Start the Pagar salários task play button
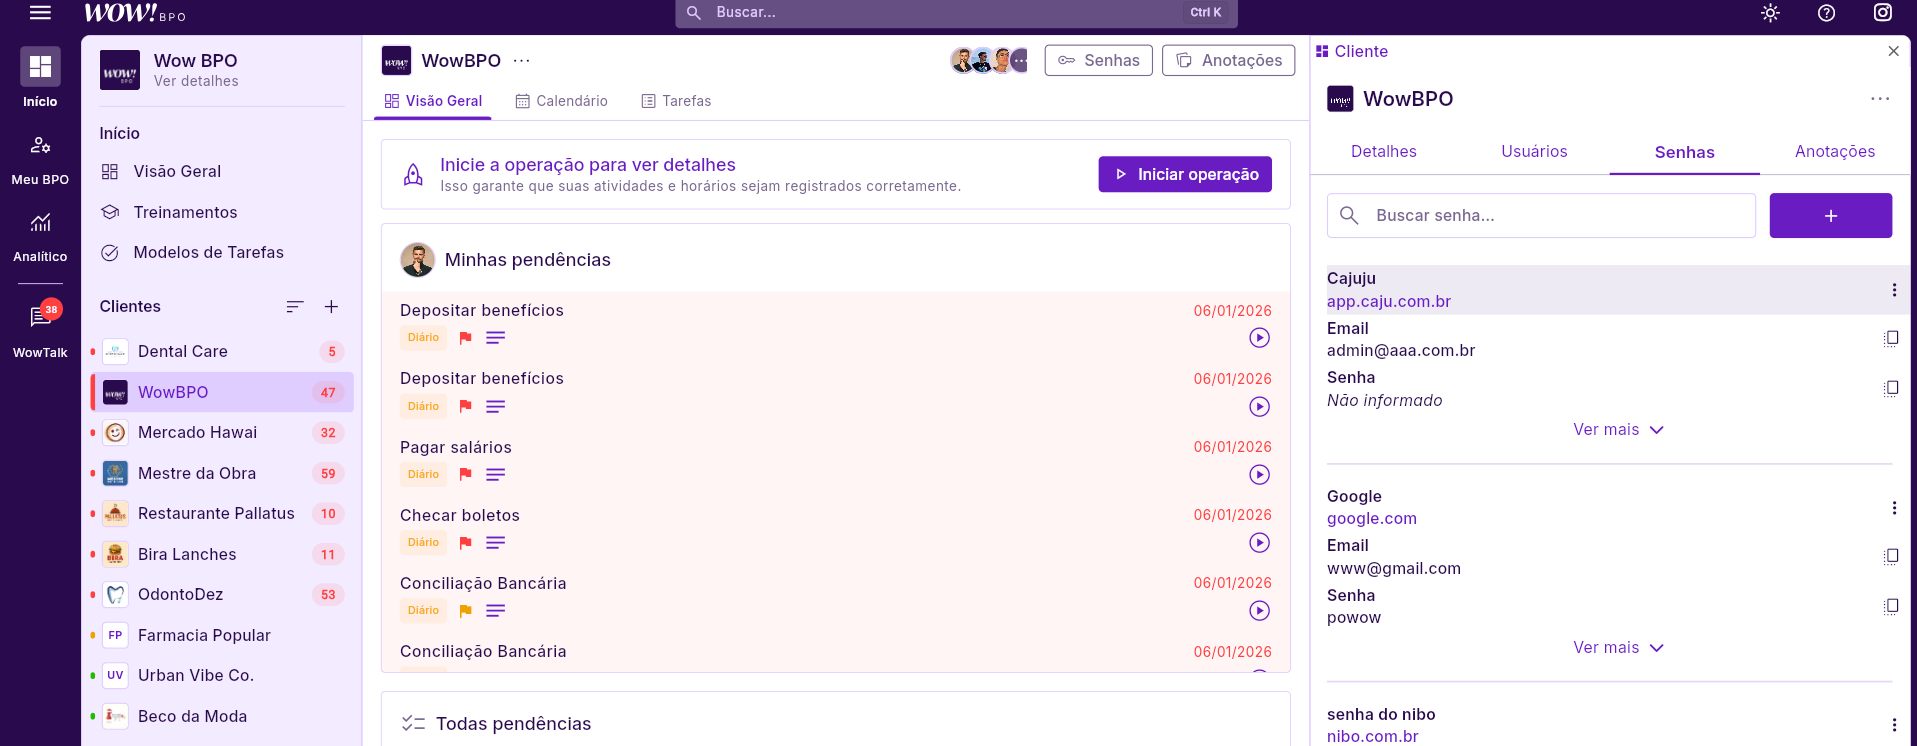Image resolution: width=1917 pixels, height=746 pixels. pyautogui.click(x=1259, y=475)
